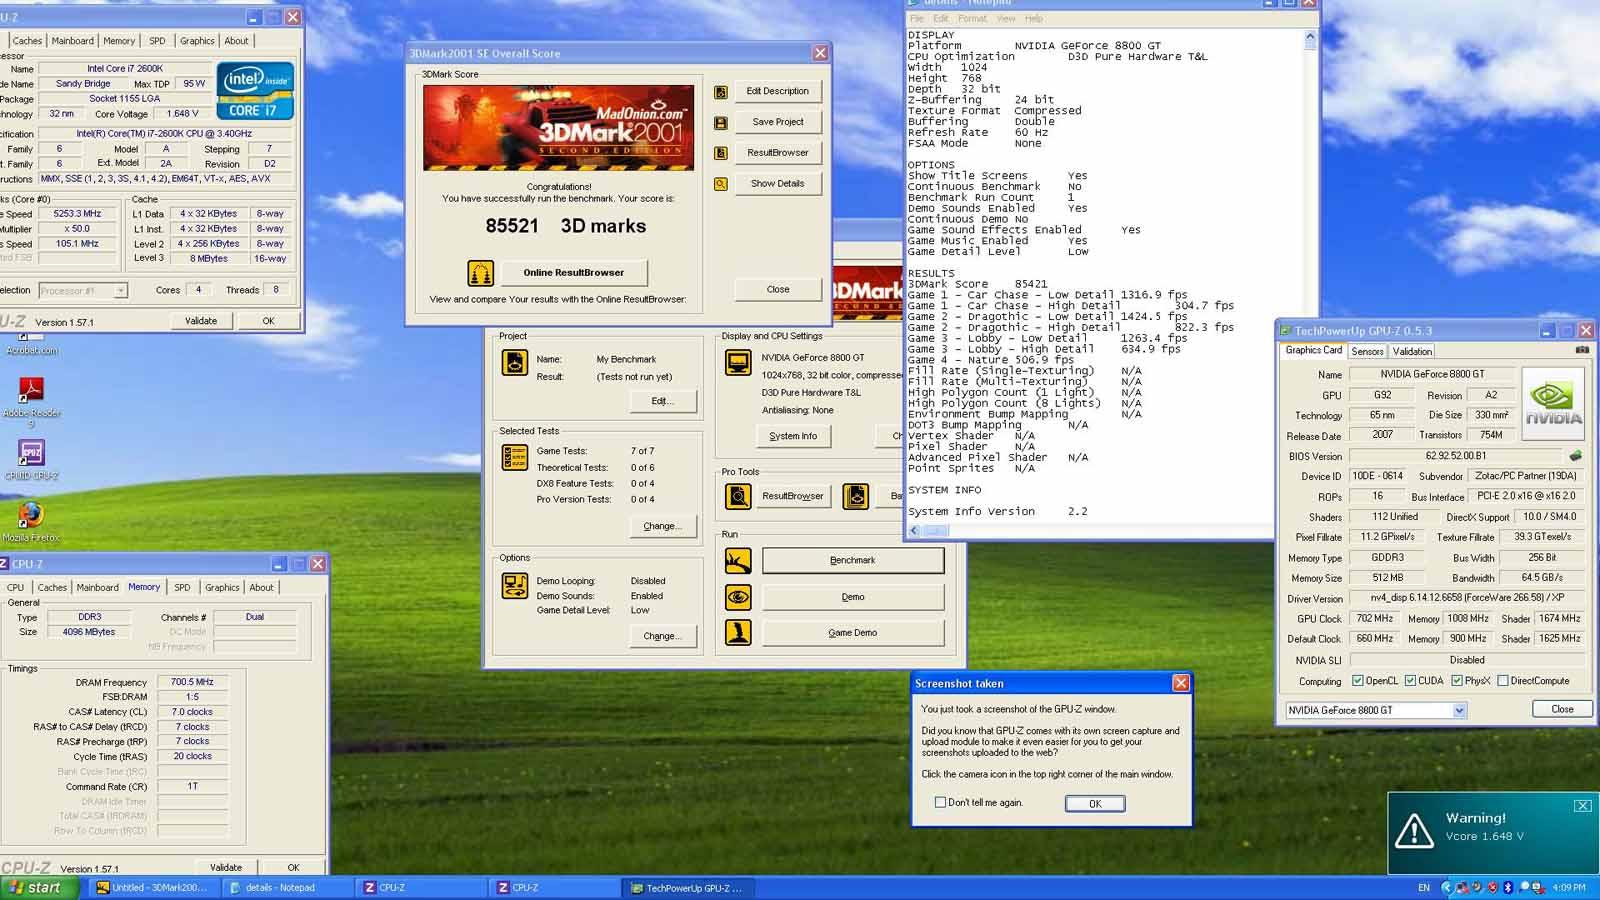Viewport: 1600px width, 900px height.
Task: Click the Bluetooth tray icon
Action: (1508, 887)
